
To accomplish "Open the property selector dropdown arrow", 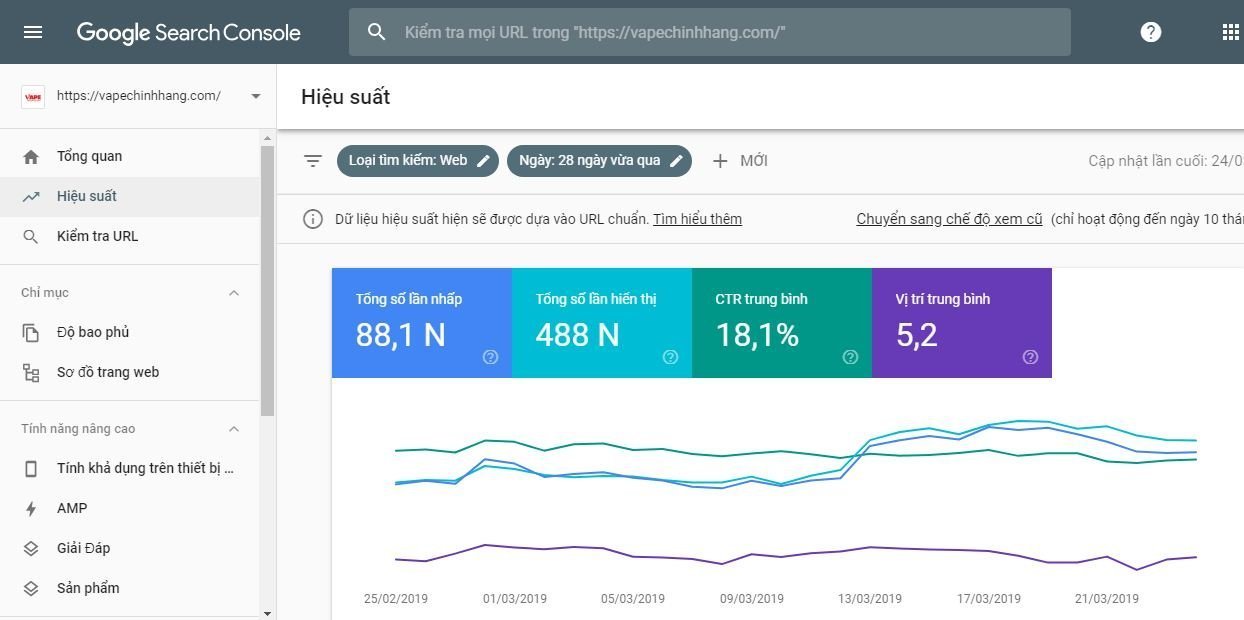I will pyautogui.click(x=255, y=96).
